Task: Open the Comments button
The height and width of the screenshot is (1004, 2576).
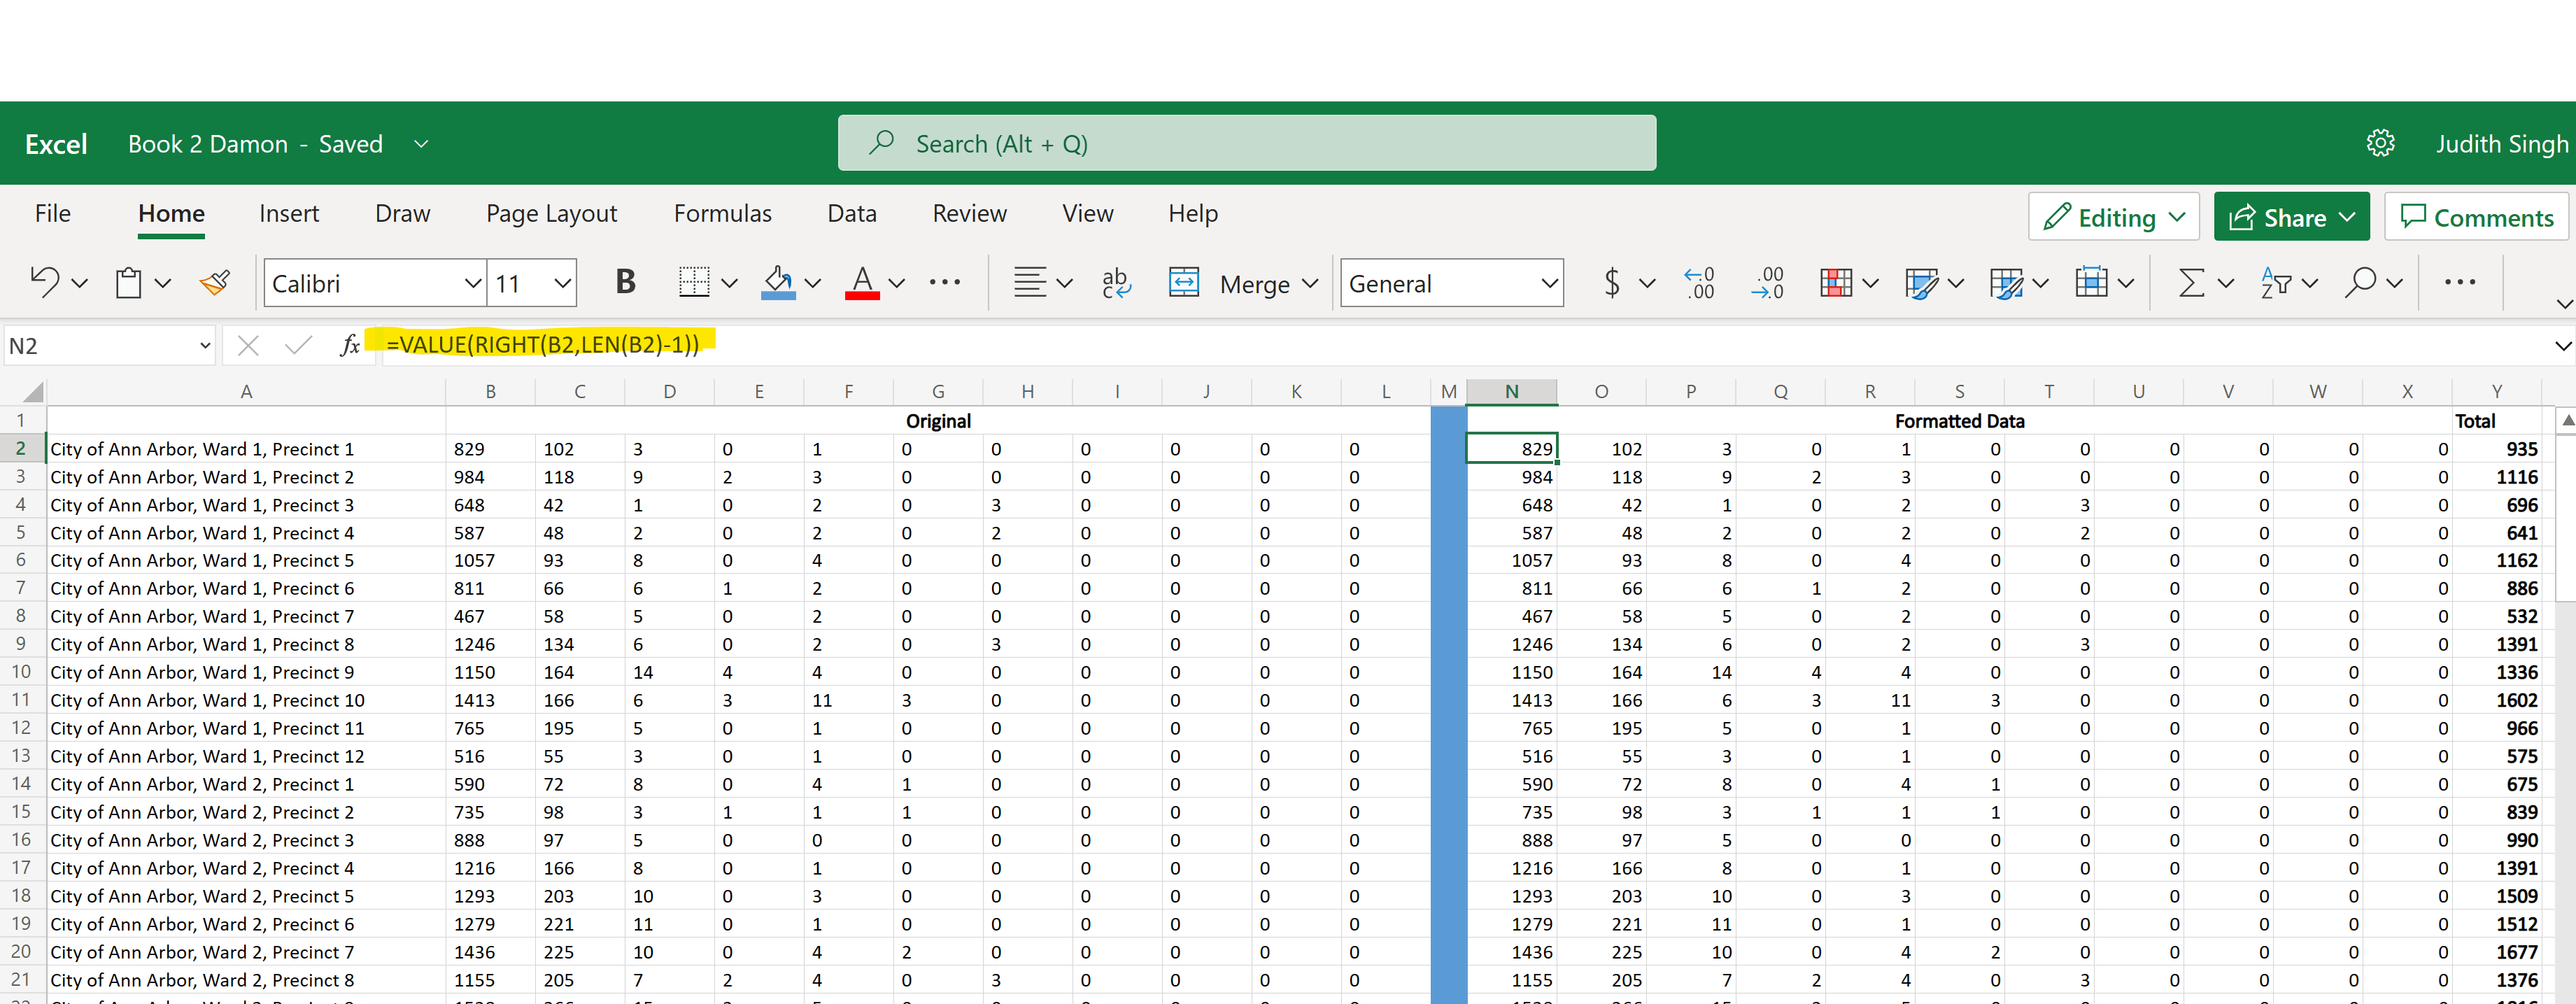Action: coord(2476,217)
